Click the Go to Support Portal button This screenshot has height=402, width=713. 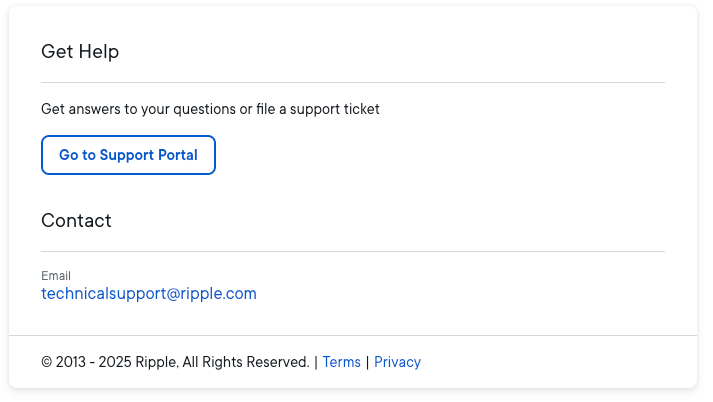(x=128, y=155)
